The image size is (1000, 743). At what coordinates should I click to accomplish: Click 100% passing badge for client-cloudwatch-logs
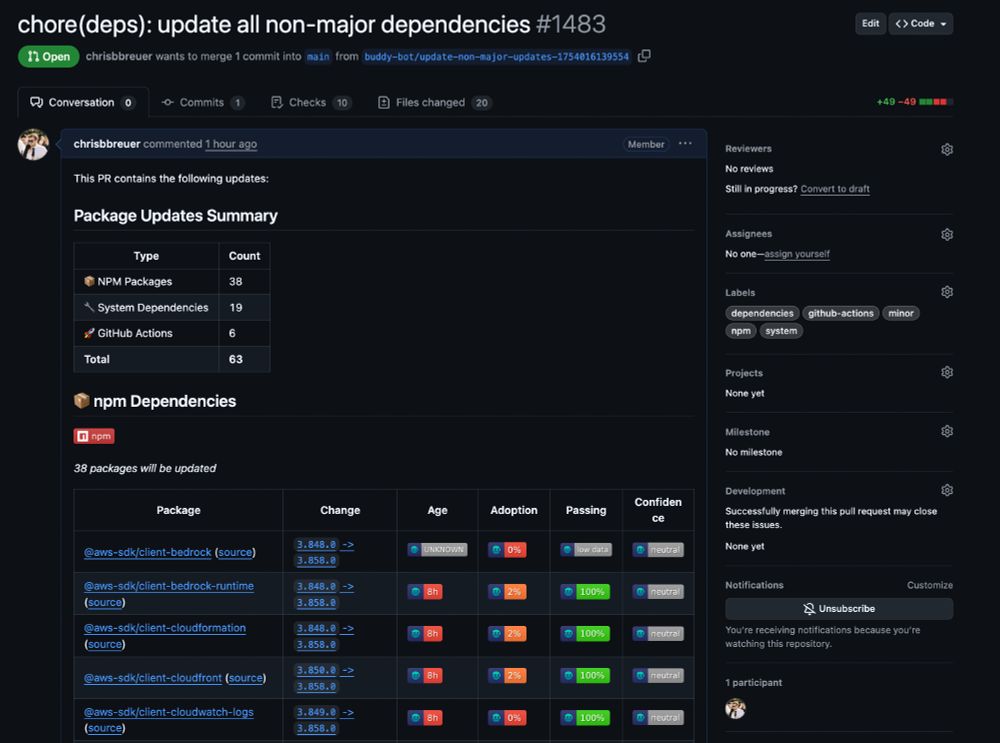[x=585, y=717]
